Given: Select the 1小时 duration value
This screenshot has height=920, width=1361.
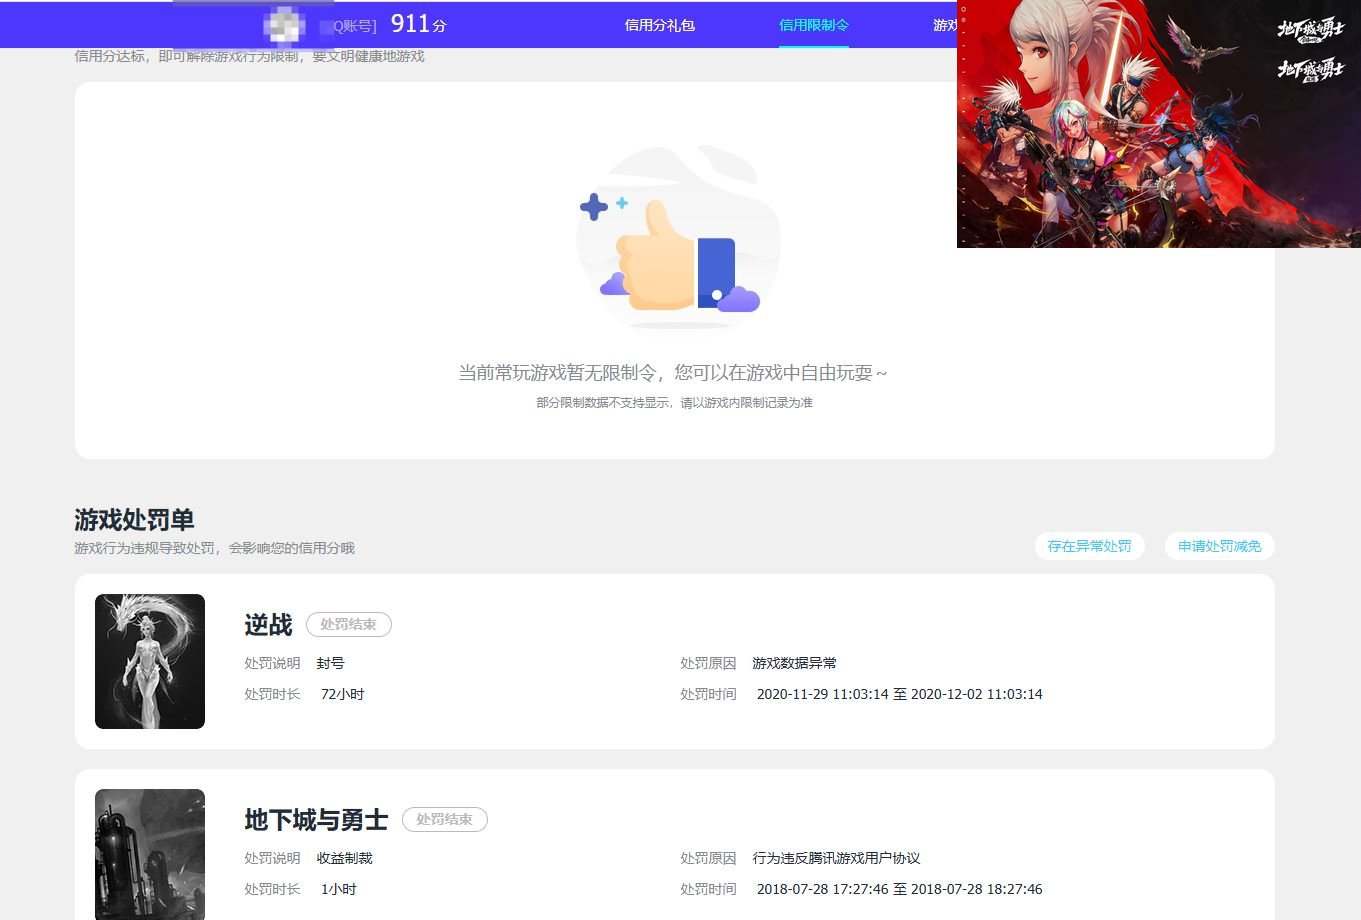Looking at the screenshot, I should pyautogui.click(x=338, y=889).
